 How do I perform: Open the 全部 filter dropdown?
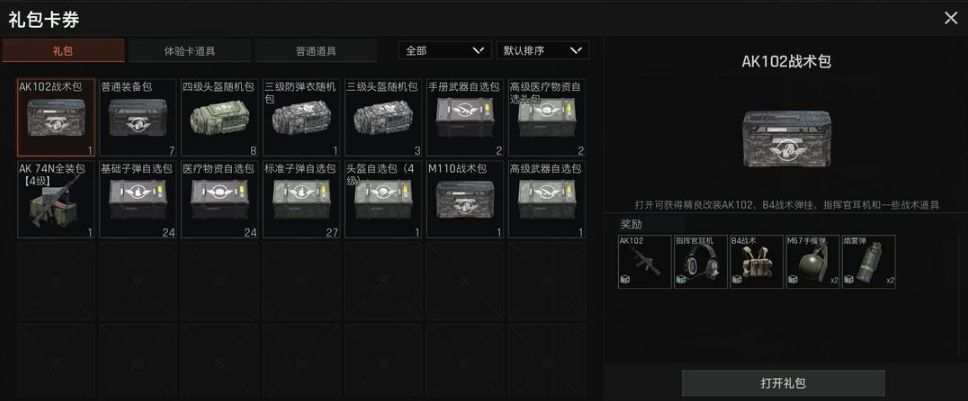[444, 51]
